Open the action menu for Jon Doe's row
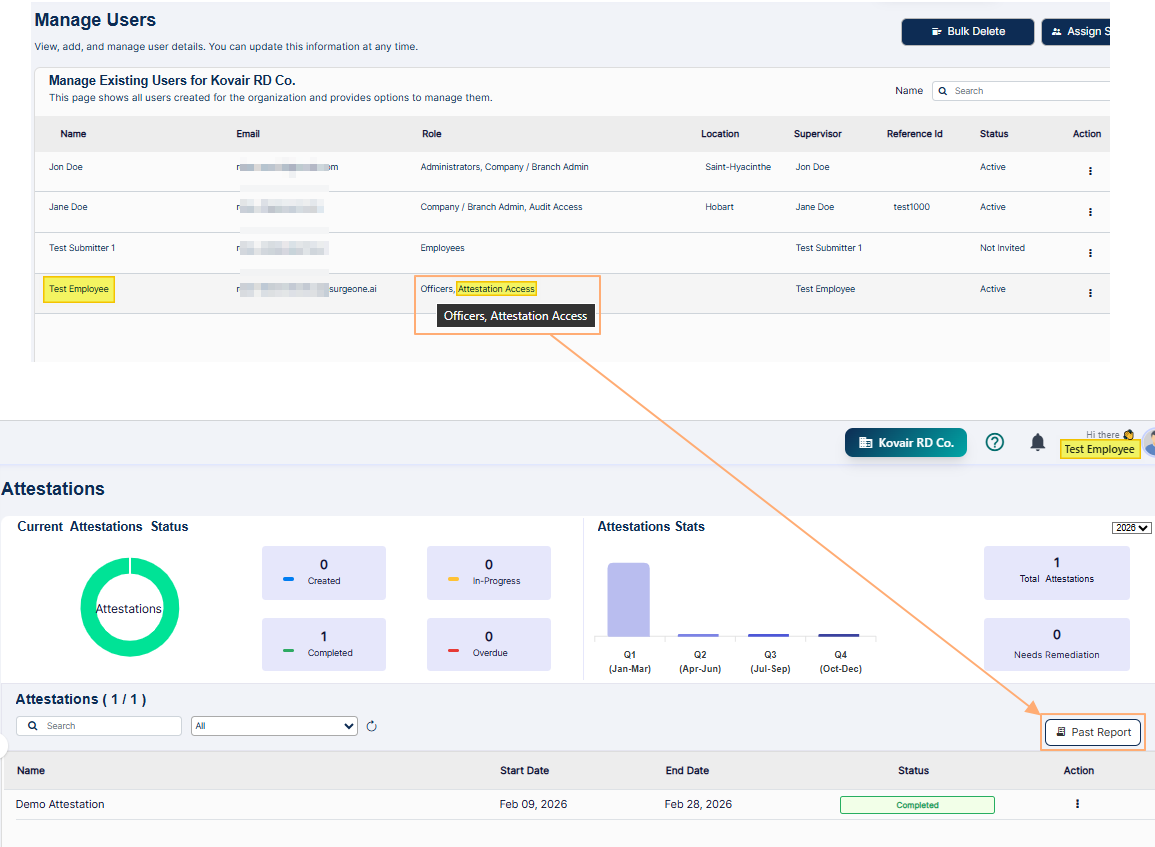This screenshot has width=1155, height=847. pyautogui.click(x=1090, y=170)
